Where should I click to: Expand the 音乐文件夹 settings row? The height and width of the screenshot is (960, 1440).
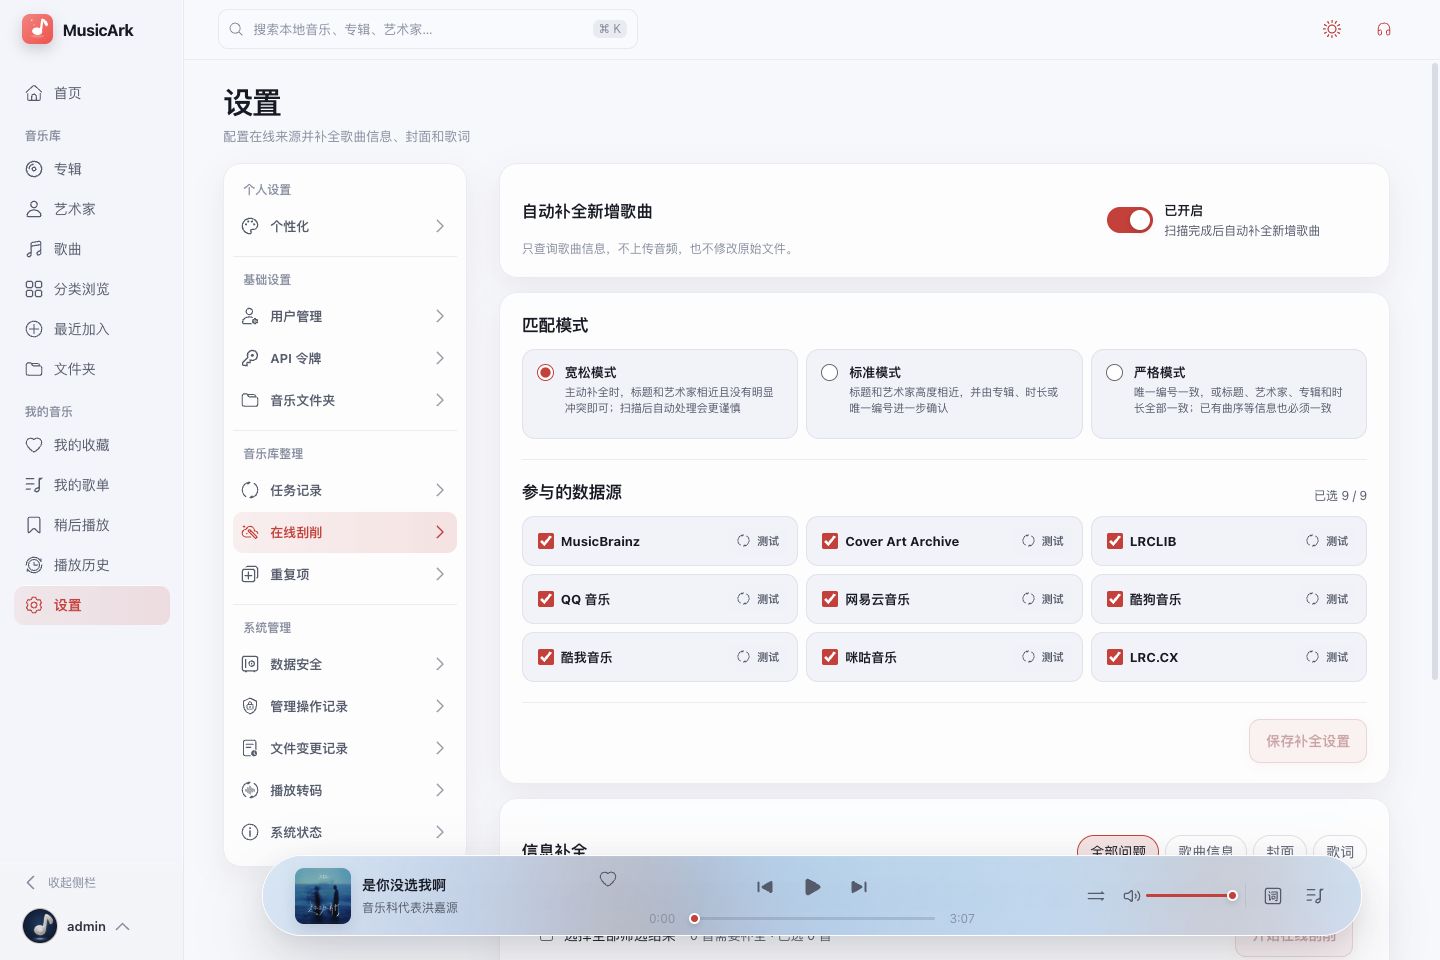[345, 400]
